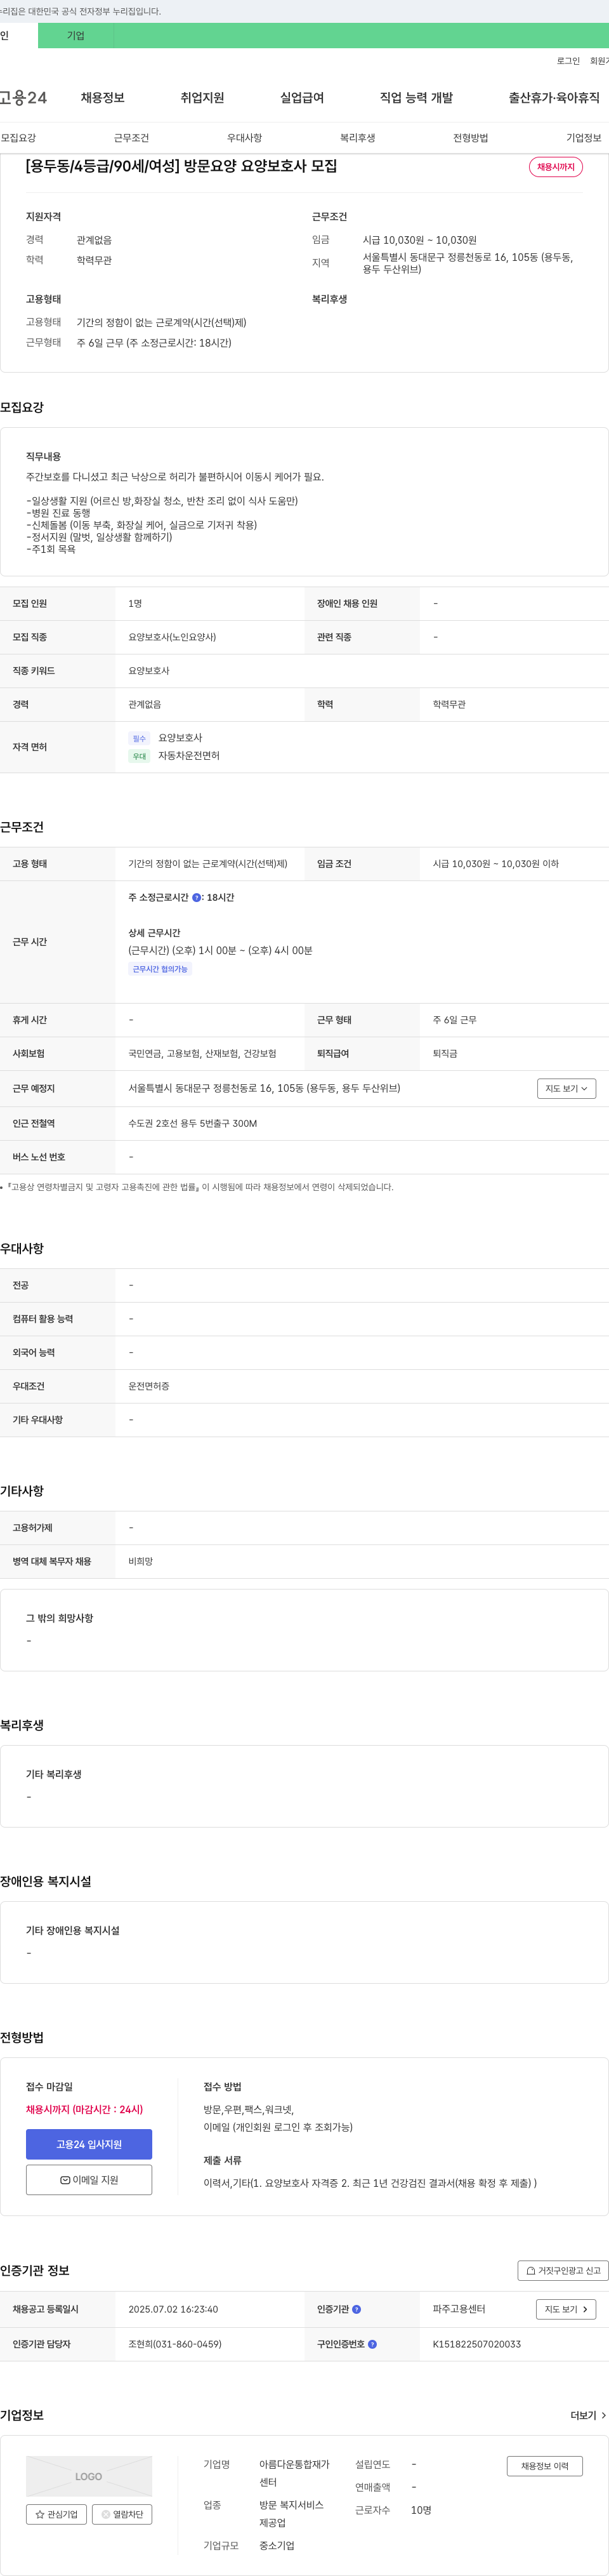Click 요양보호사(노인요양사) 모집 직종 value
Image resolution: width=609 pixels, height=2576 pixels.
point(172,637)
